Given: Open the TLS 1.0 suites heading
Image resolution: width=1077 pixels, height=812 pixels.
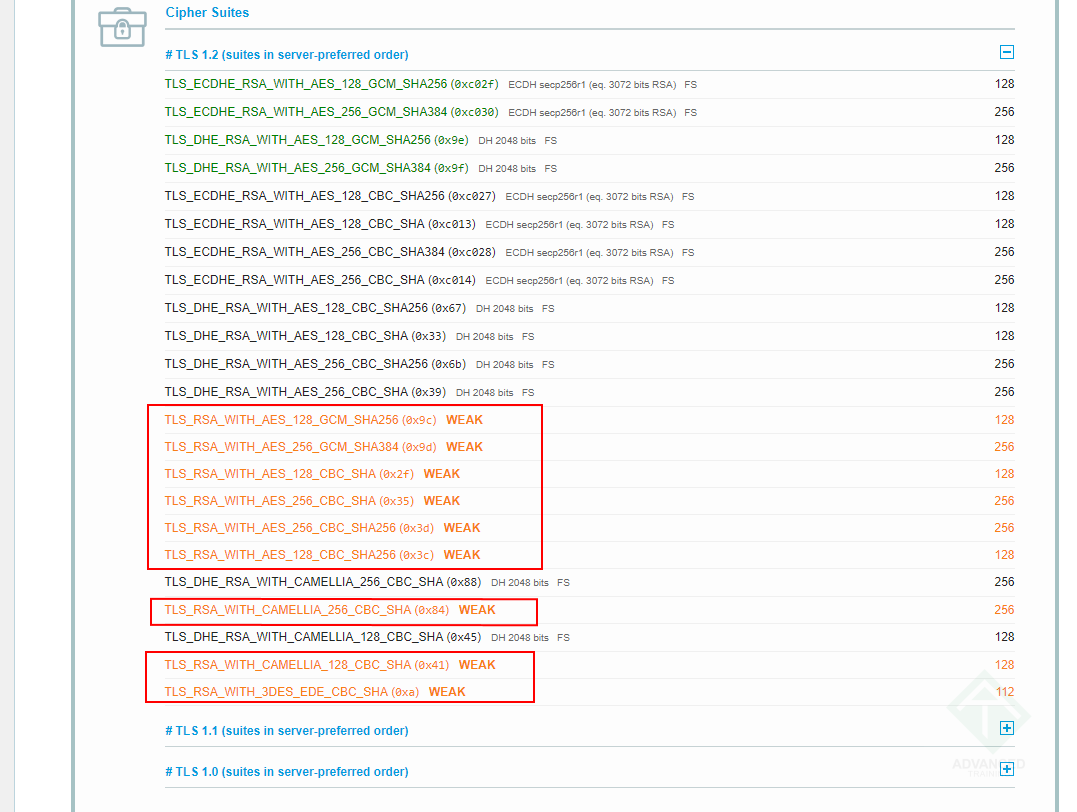Looking at the screenshot, I should [x=286, y=772].
